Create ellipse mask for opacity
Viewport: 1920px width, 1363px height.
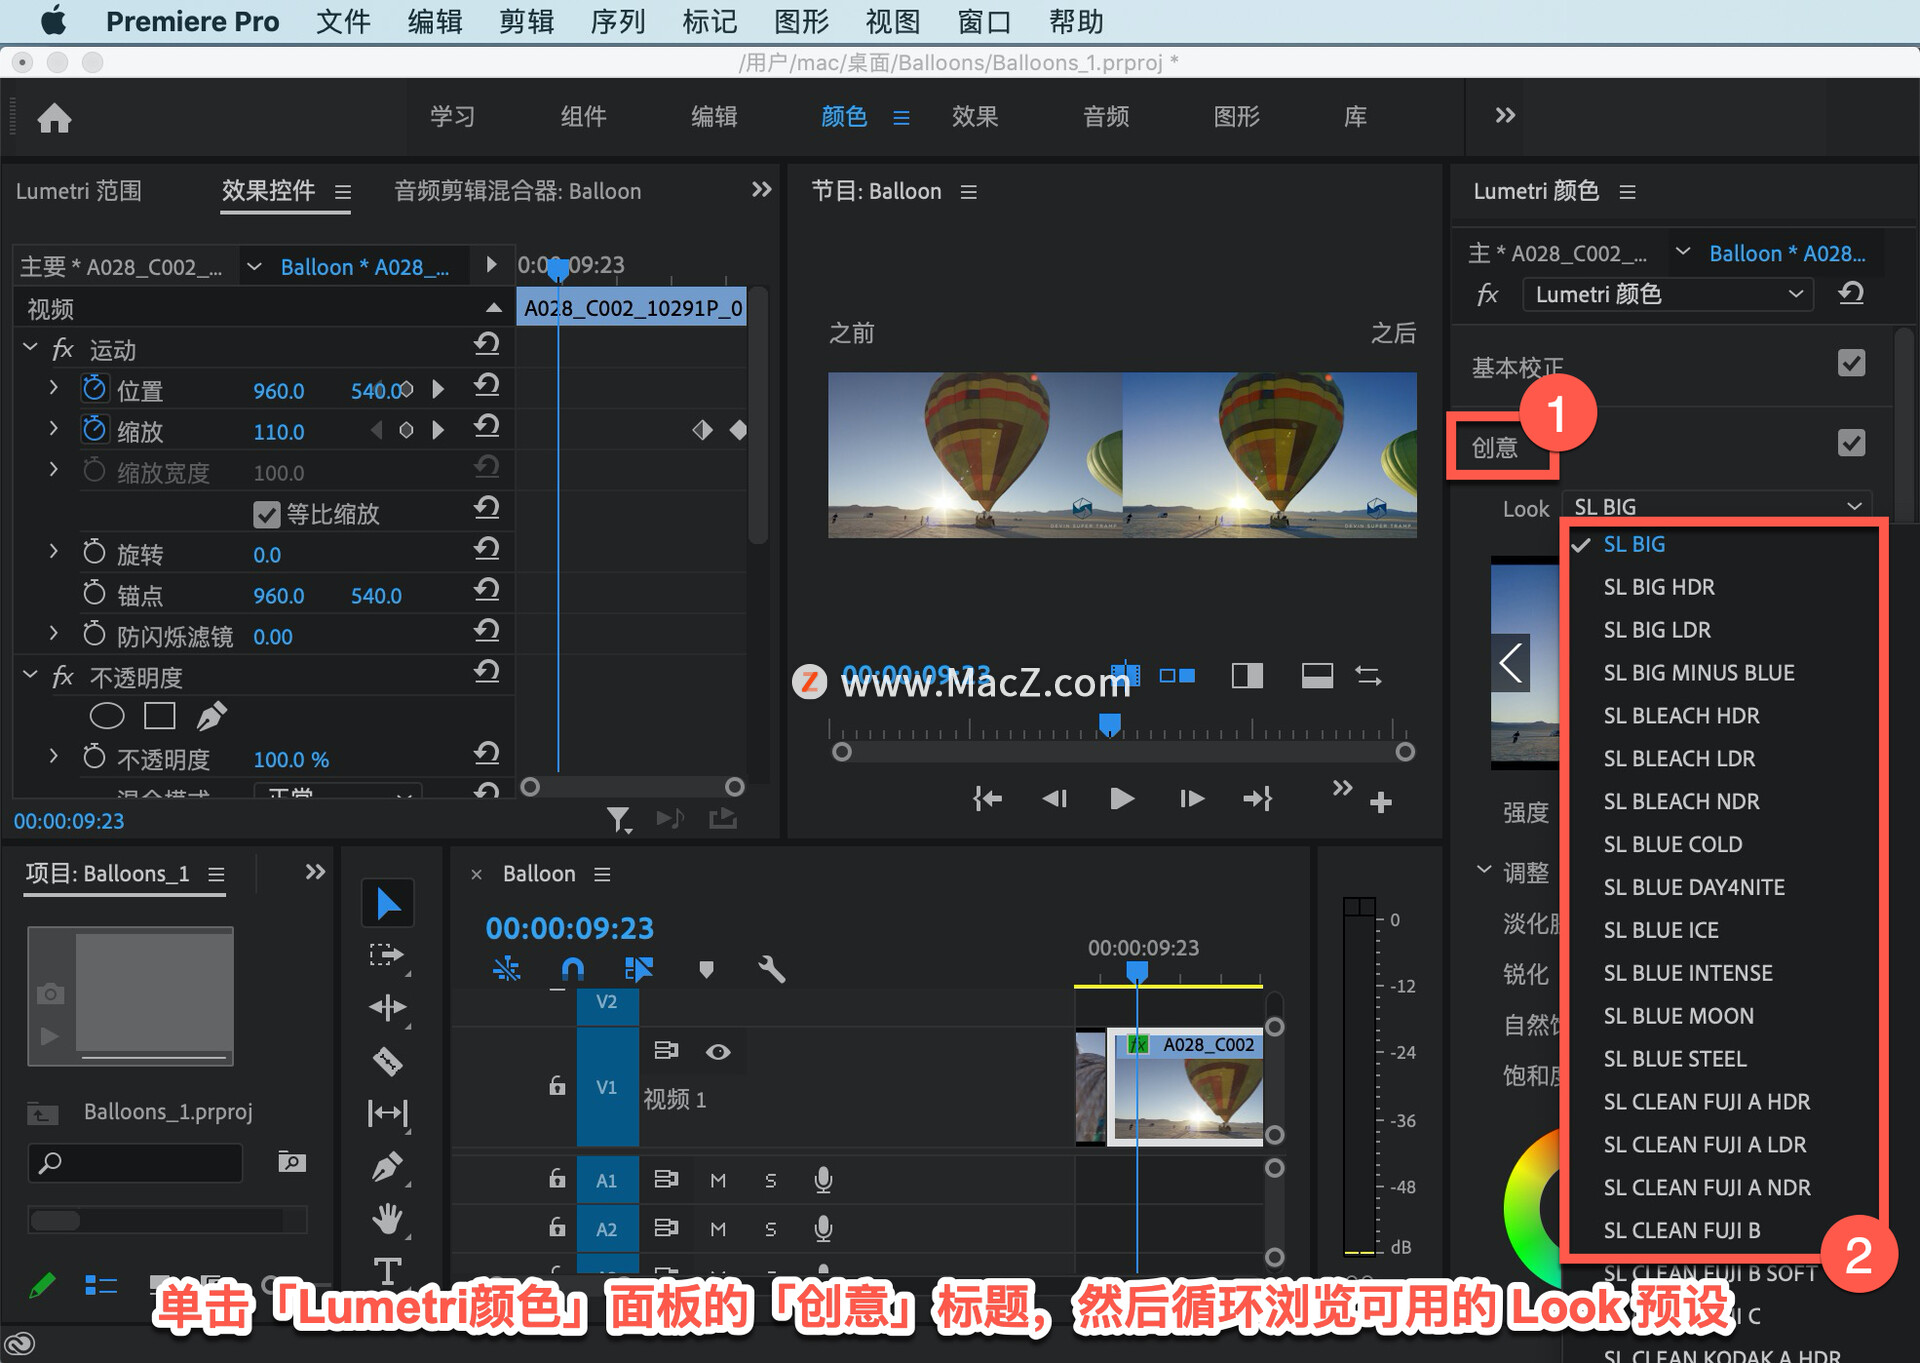pyautogui.click(x=107, y=716)
